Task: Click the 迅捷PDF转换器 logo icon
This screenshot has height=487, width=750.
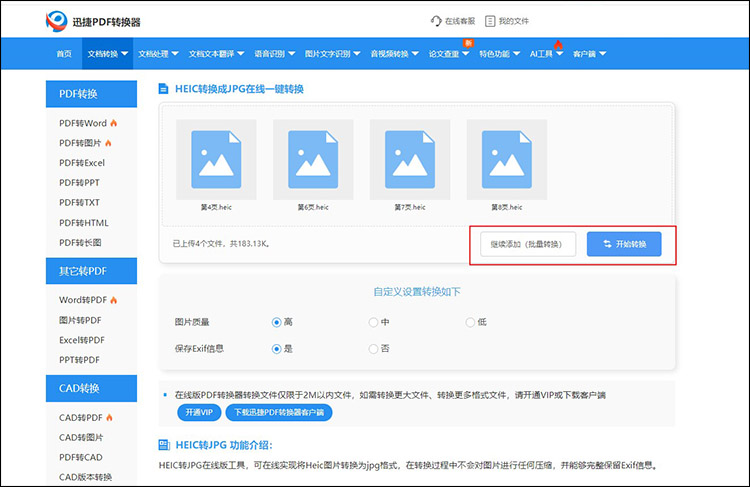Action: [x=56, y=22]
